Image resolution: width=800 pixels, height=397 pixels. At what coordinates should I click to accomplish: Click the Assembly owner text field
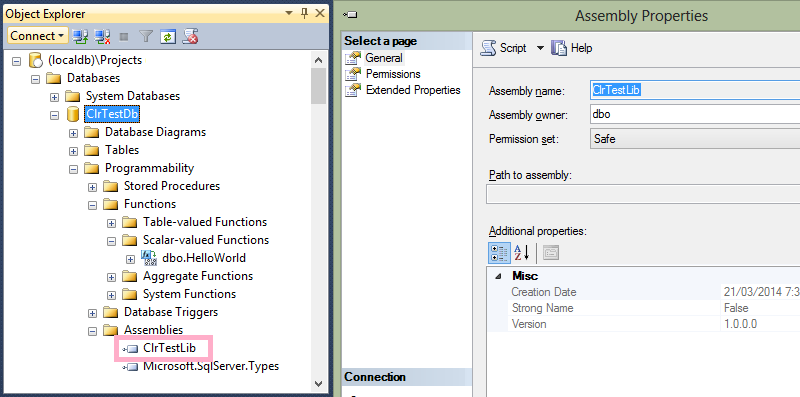[x=695, y=114]
